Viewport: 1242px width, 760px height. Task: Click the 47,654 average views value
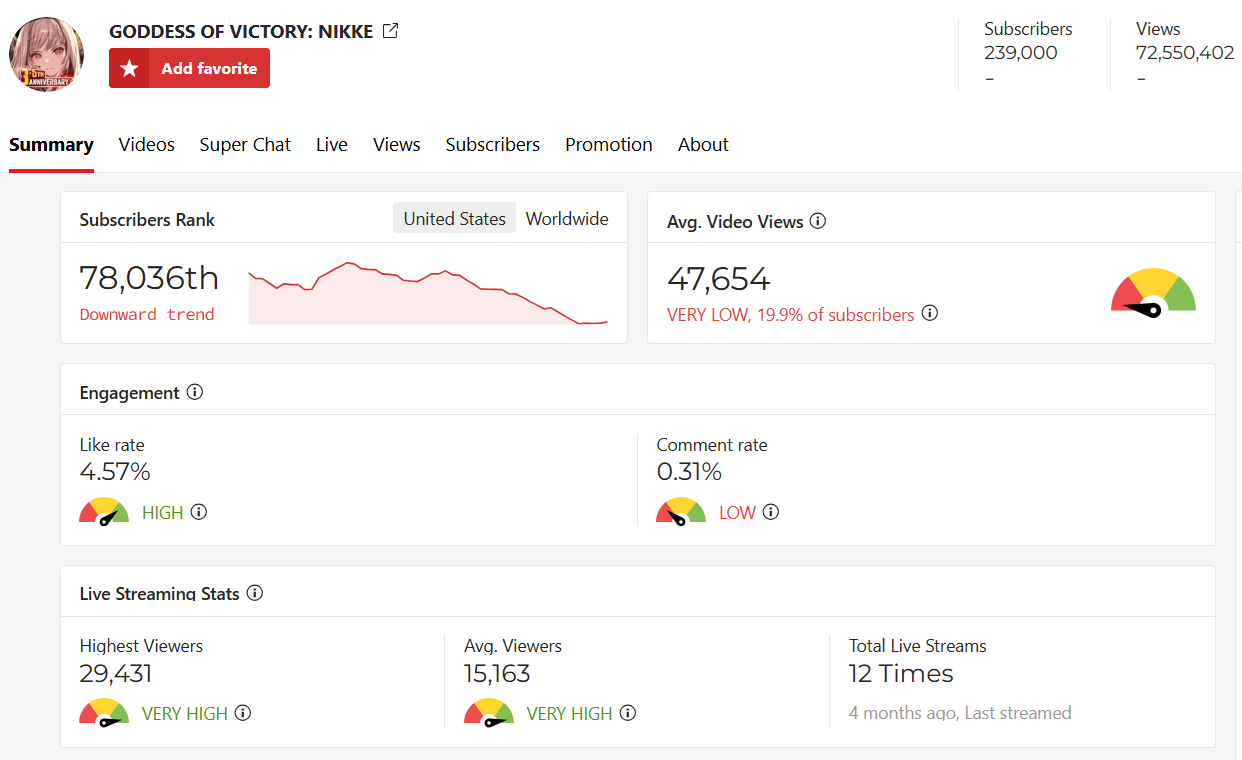[x=719, y=278]
